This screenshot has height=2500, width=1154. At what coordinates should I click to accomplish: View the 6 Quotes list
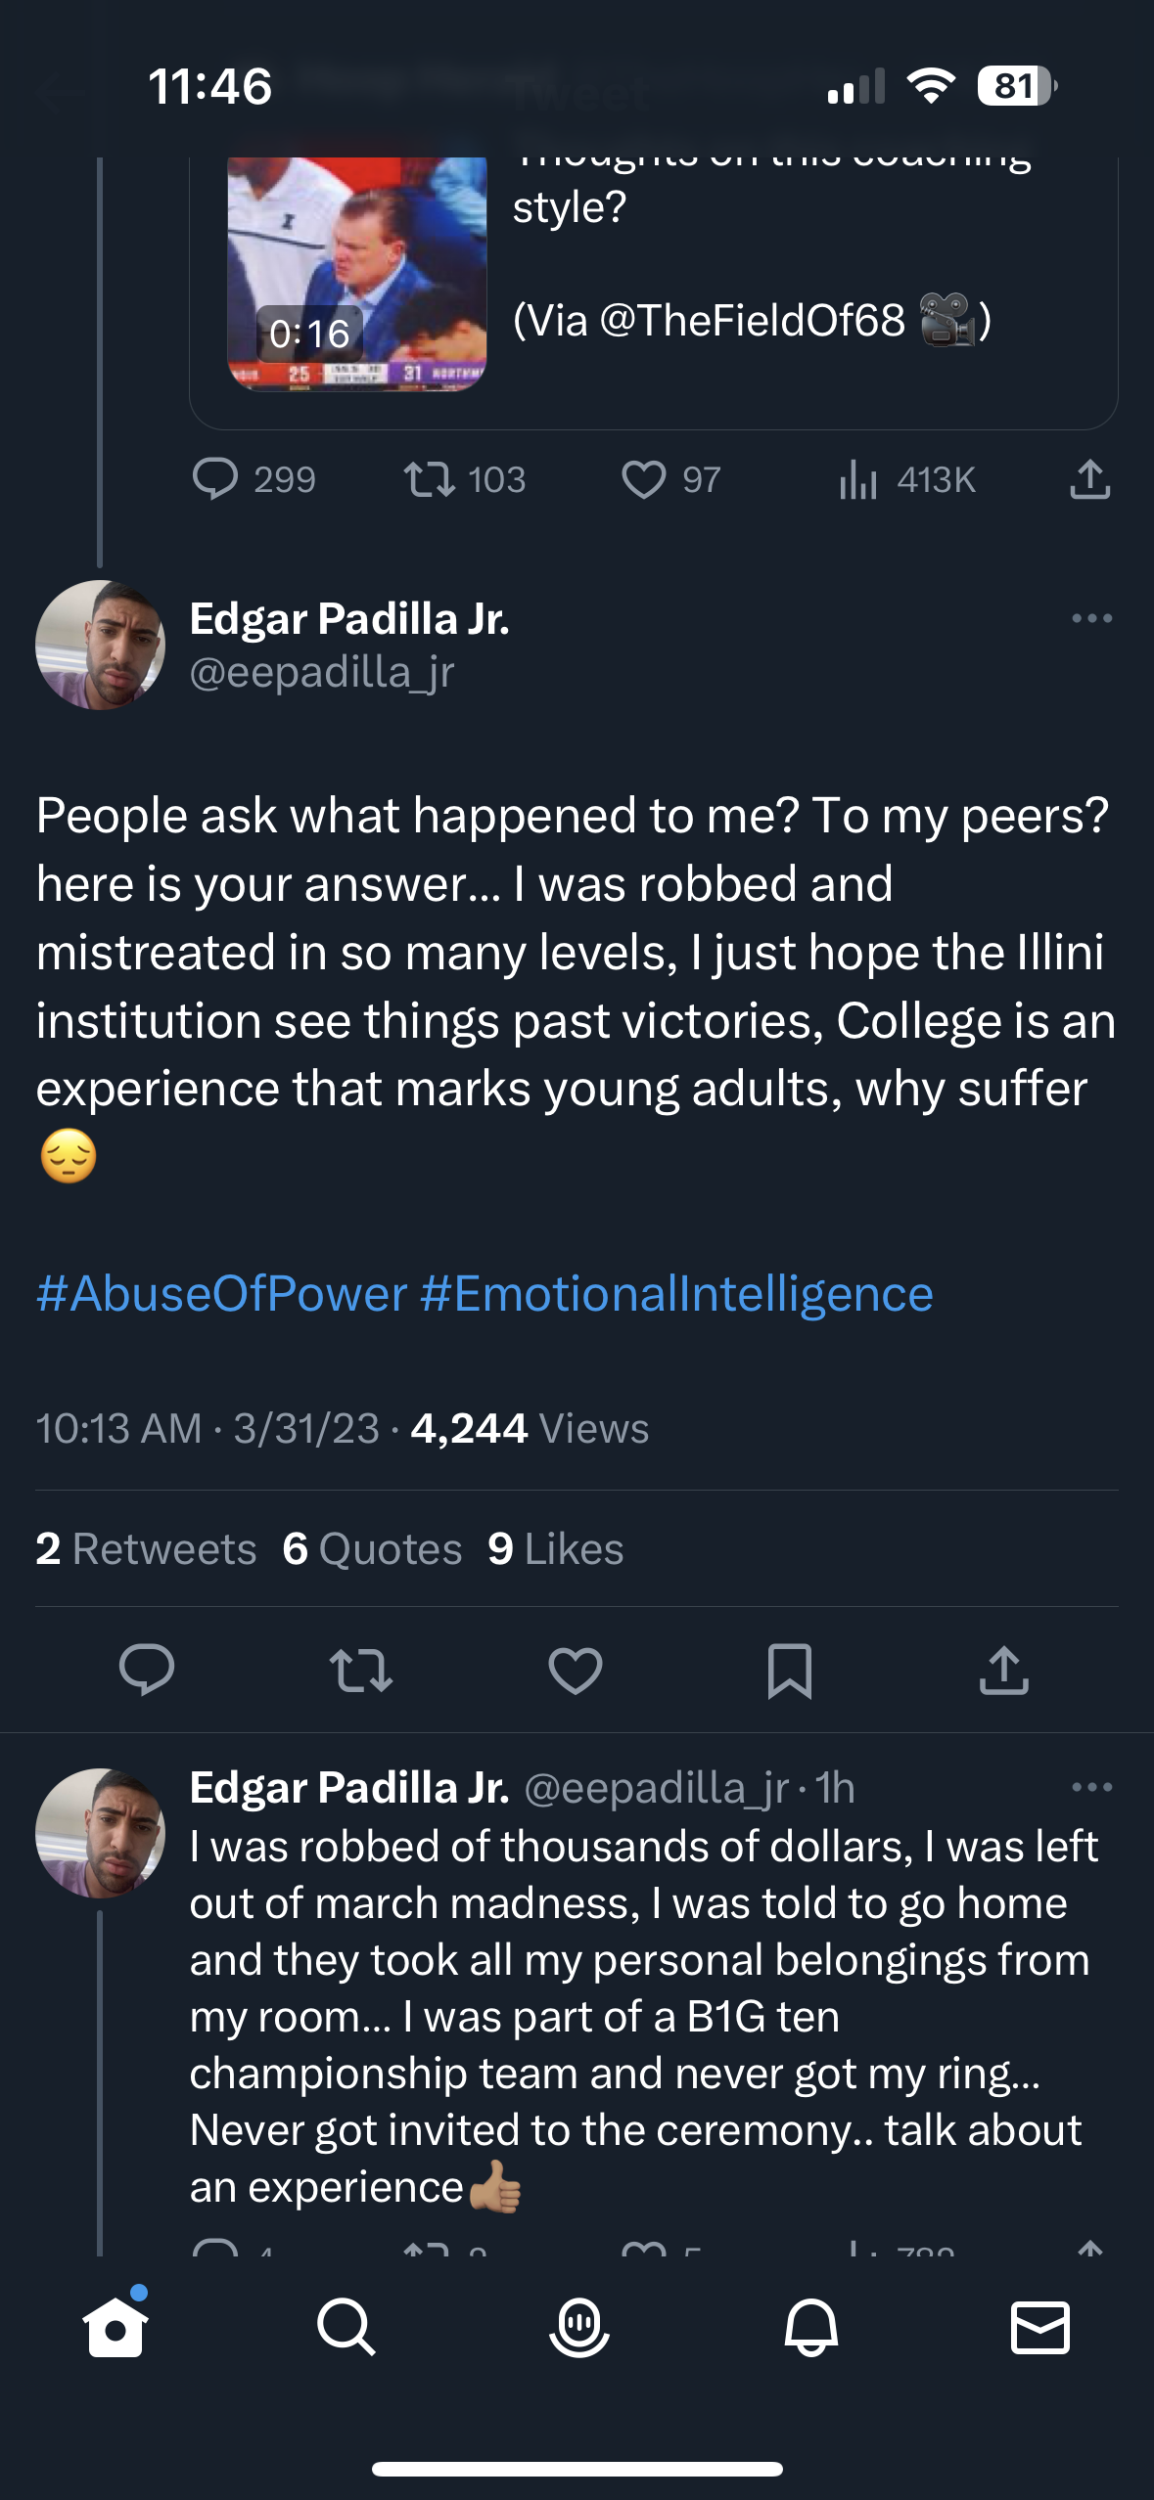coord(372,1549)
